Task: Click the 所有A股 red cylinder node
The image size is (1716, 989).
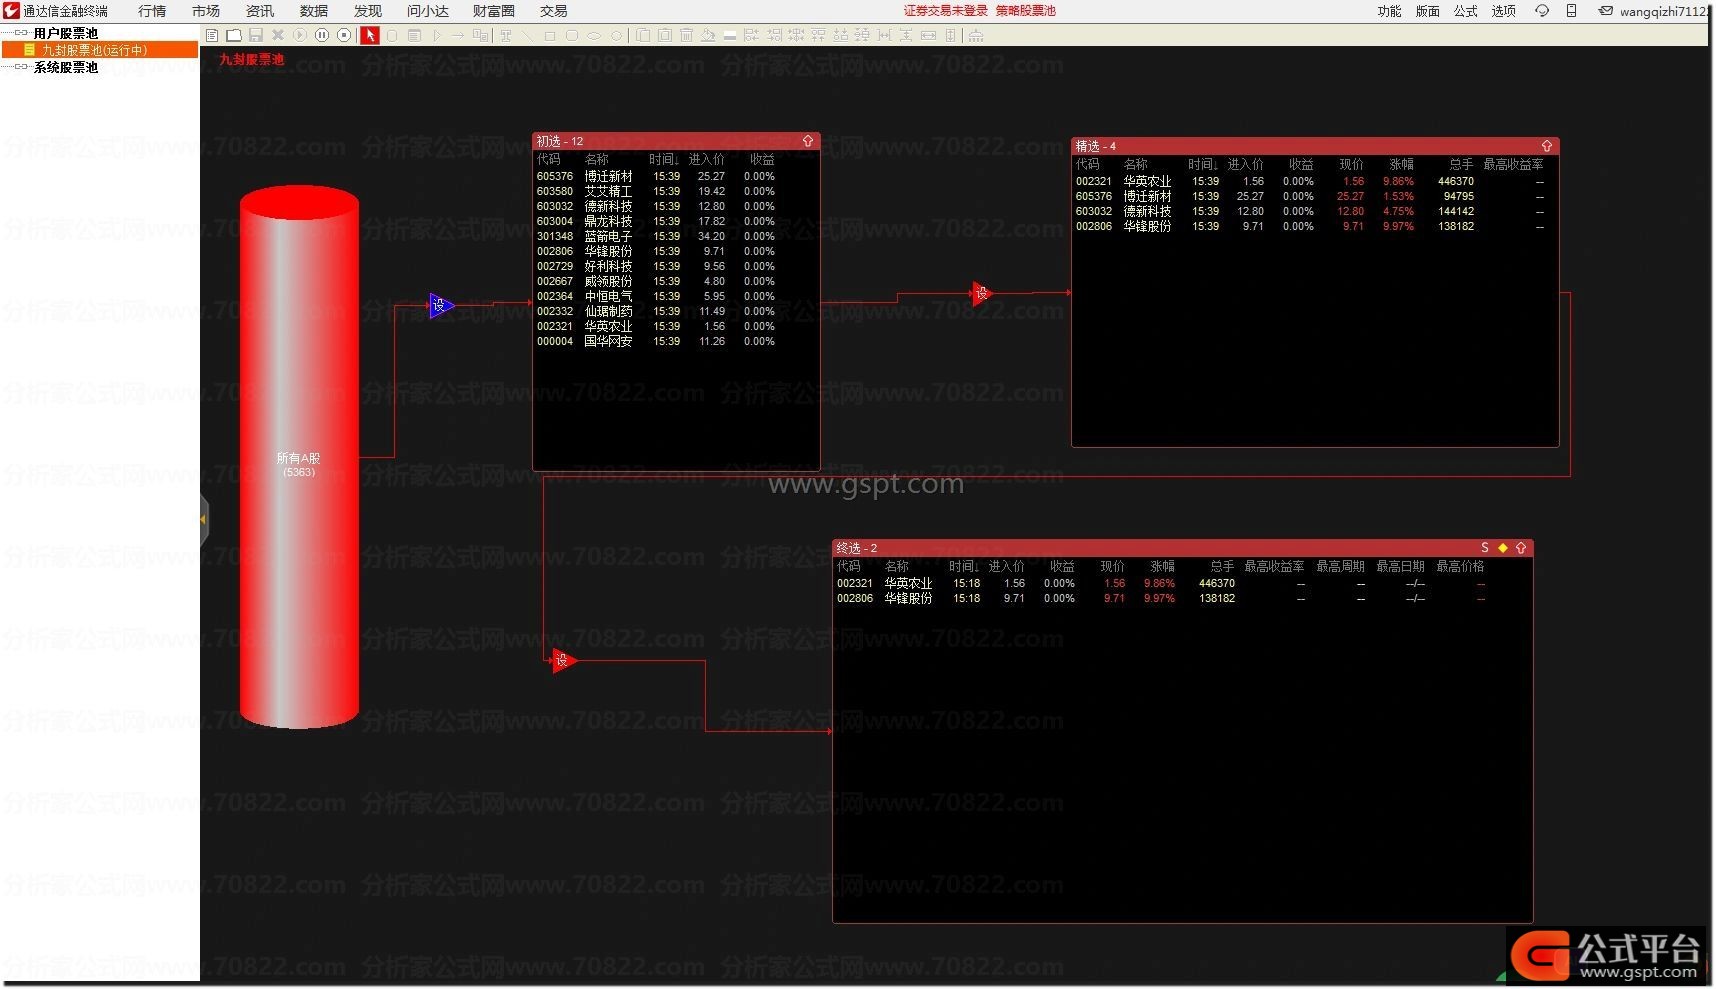Action: coord(299,458)
